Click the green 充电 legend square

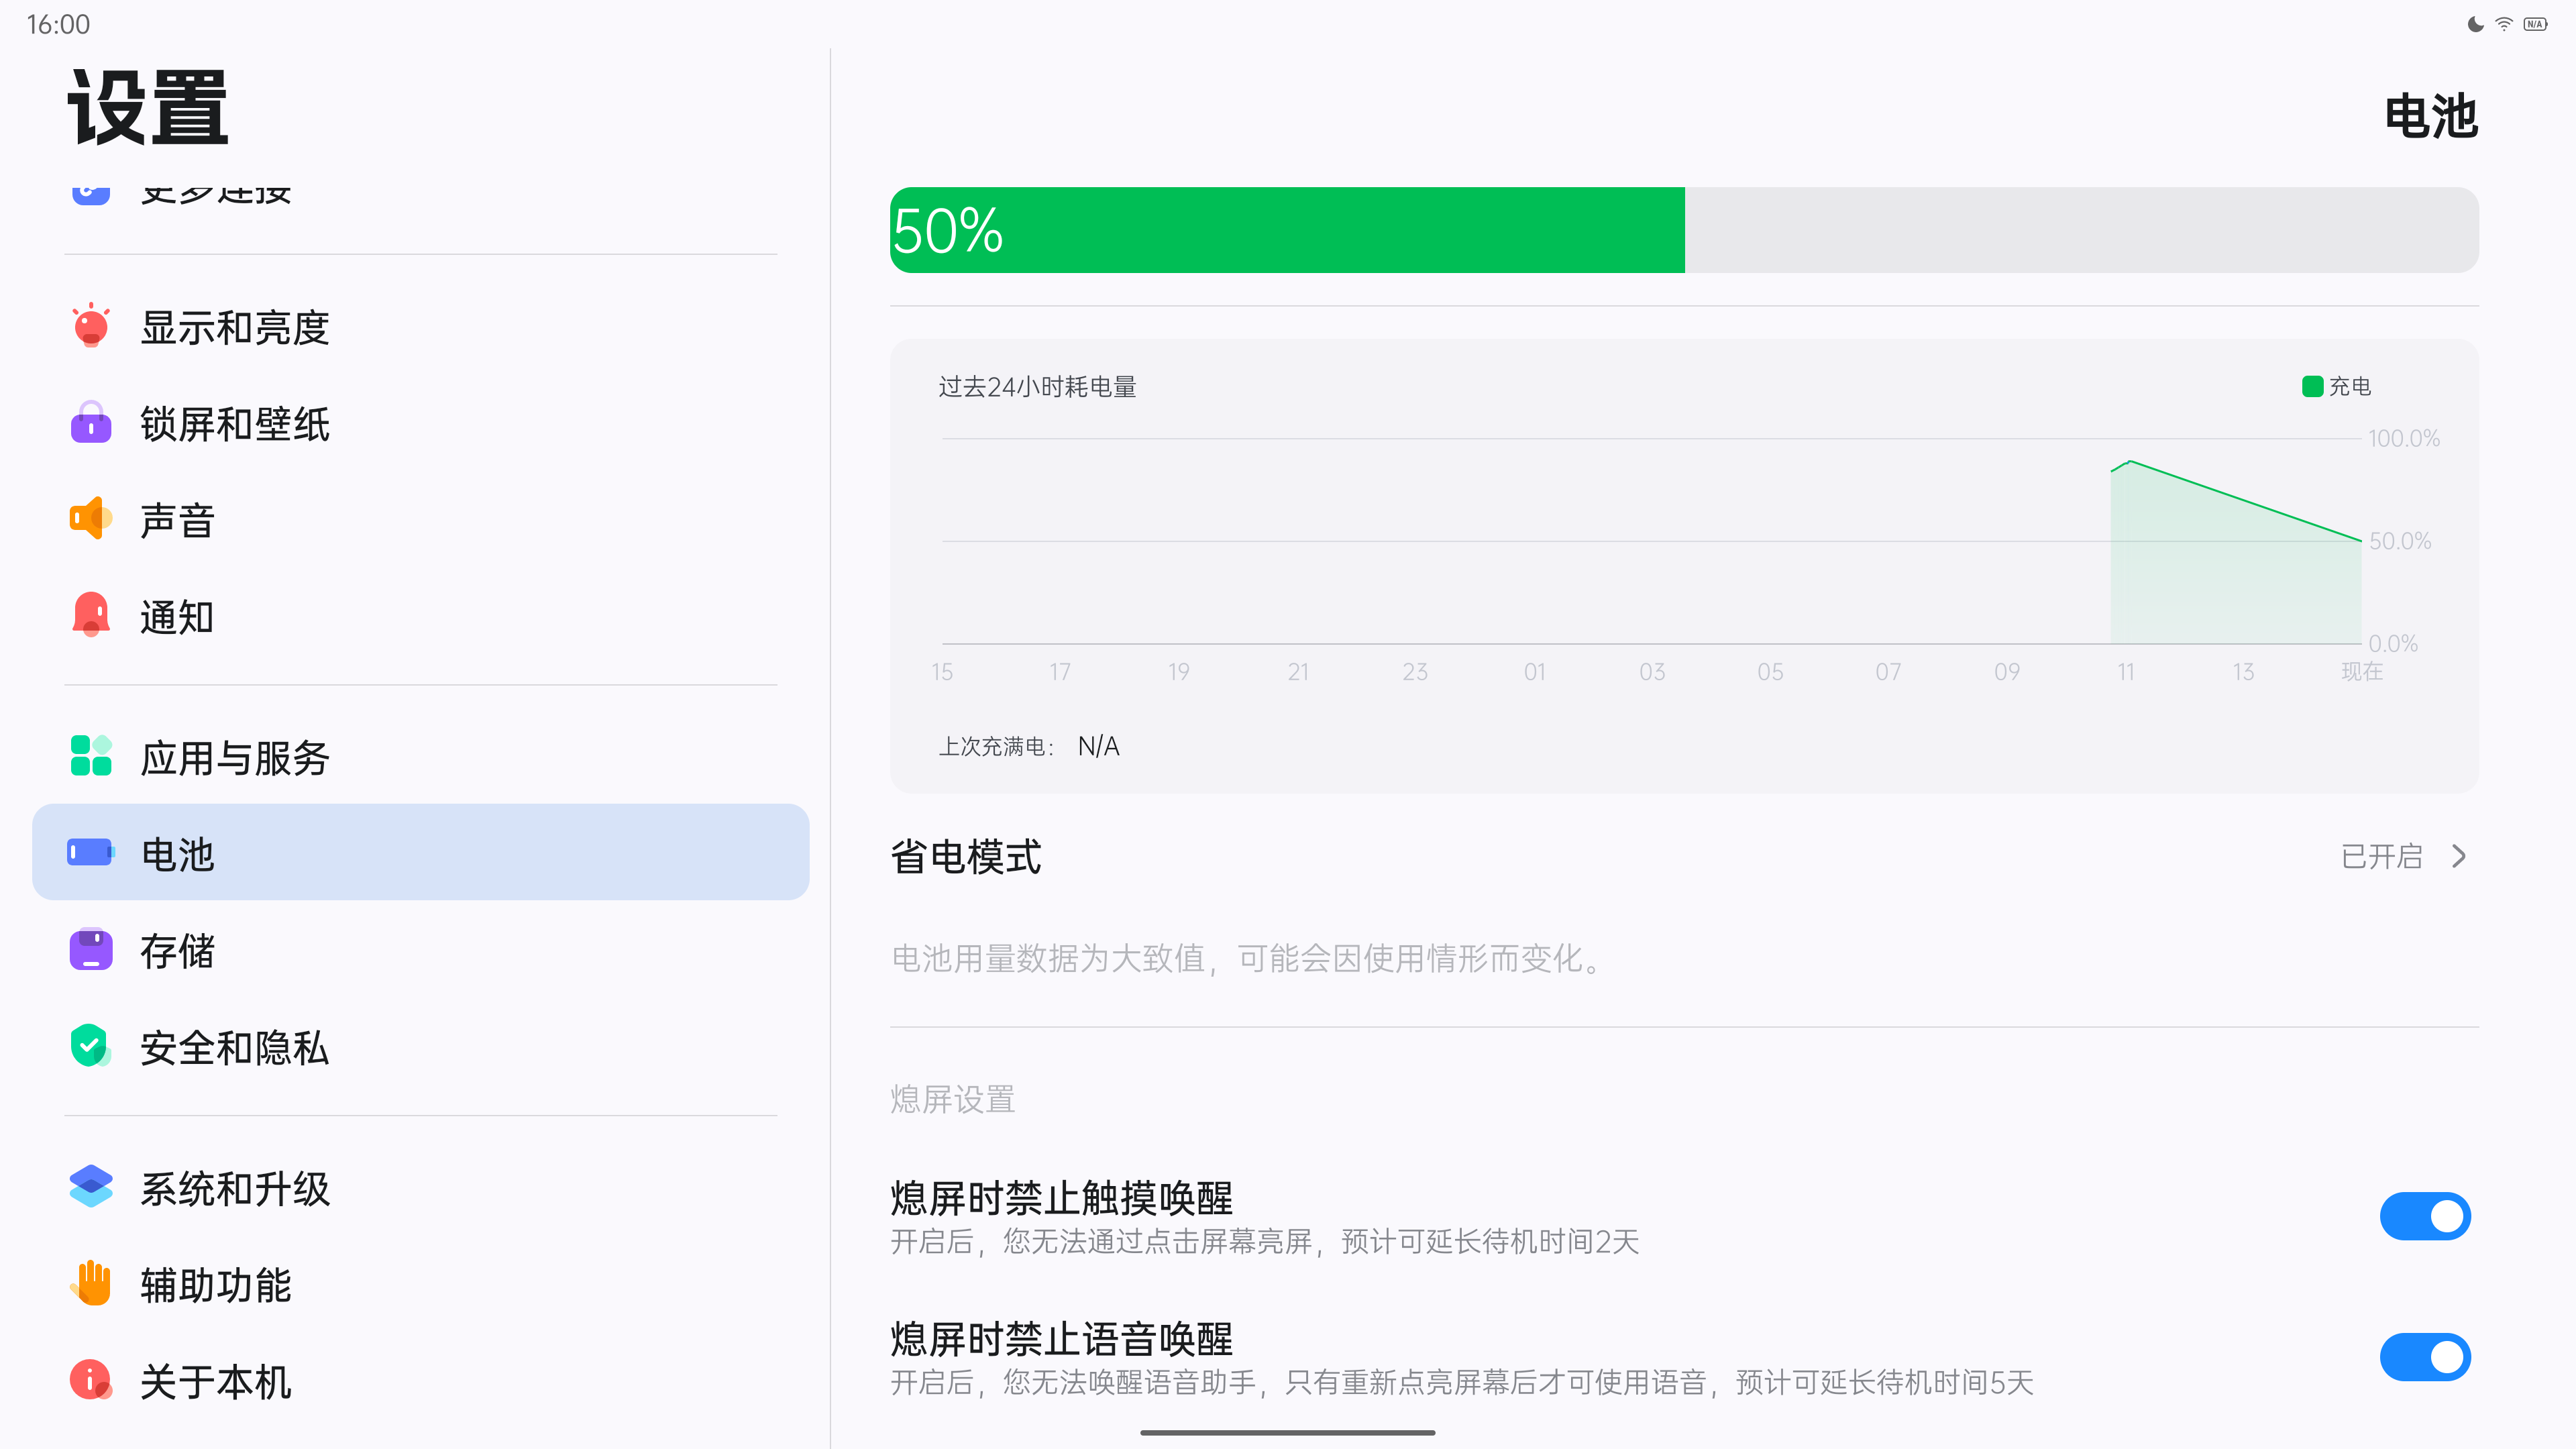coord(2312,386)
